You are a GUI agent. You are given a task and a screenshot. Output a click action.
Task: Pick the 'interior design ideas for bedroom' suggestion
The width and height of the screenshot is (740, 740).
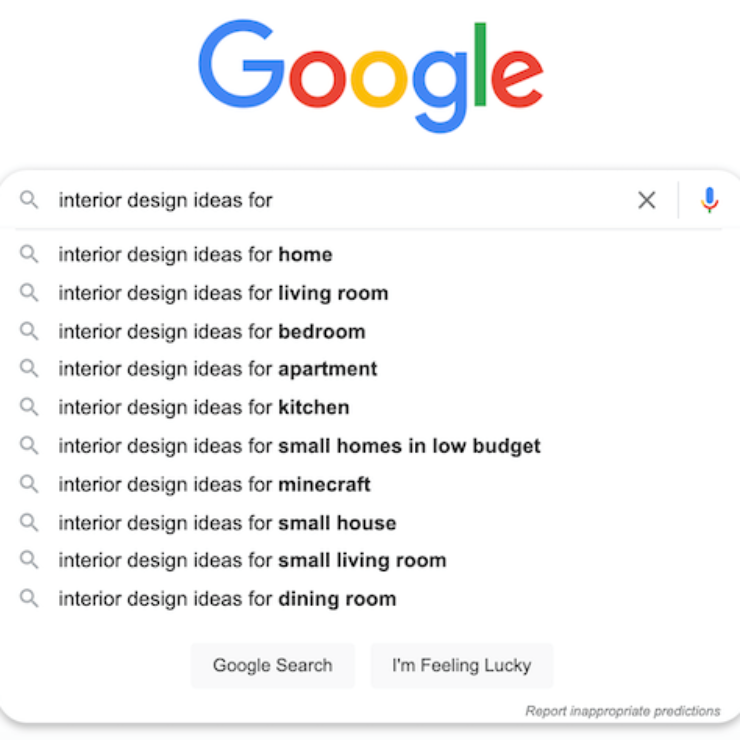tap(212, 331)
